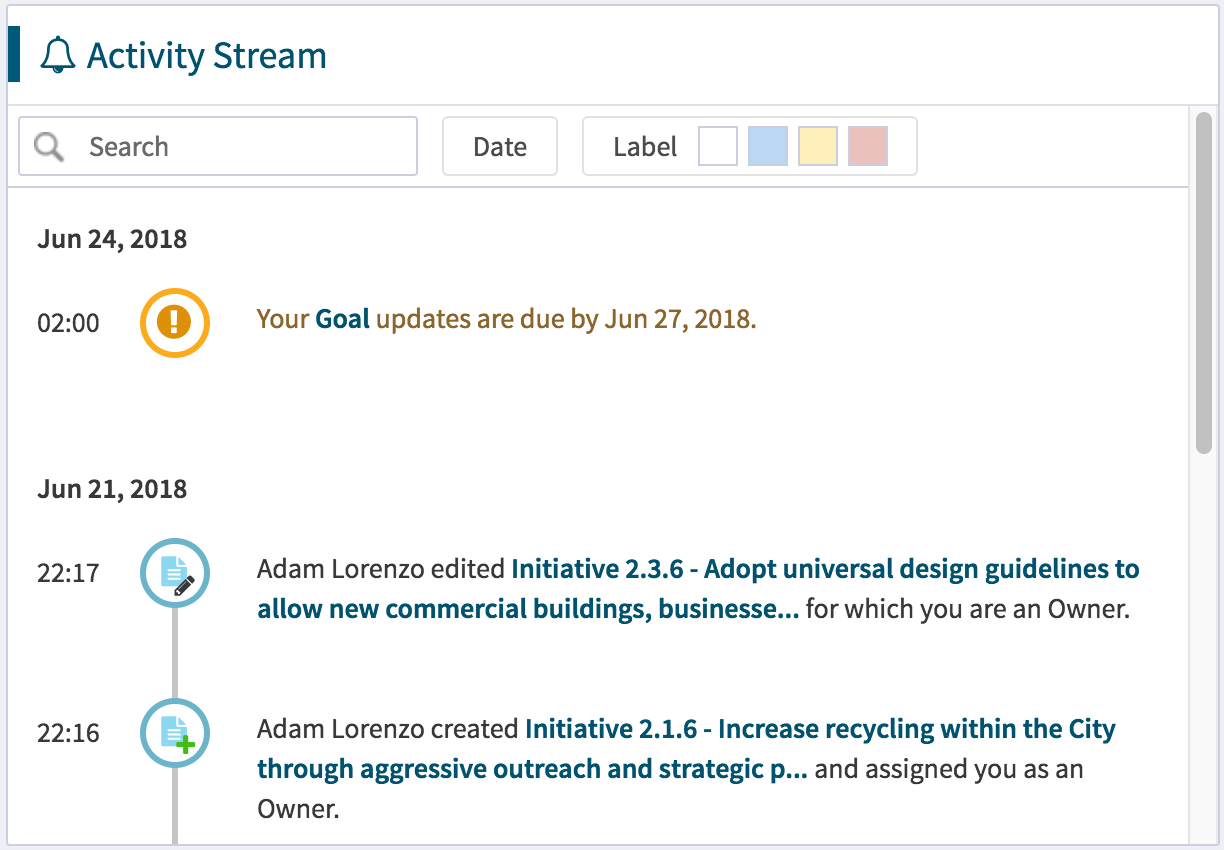Click the pencil badge on the document edit icon
1224x850 pixels.
pos(183,585)
